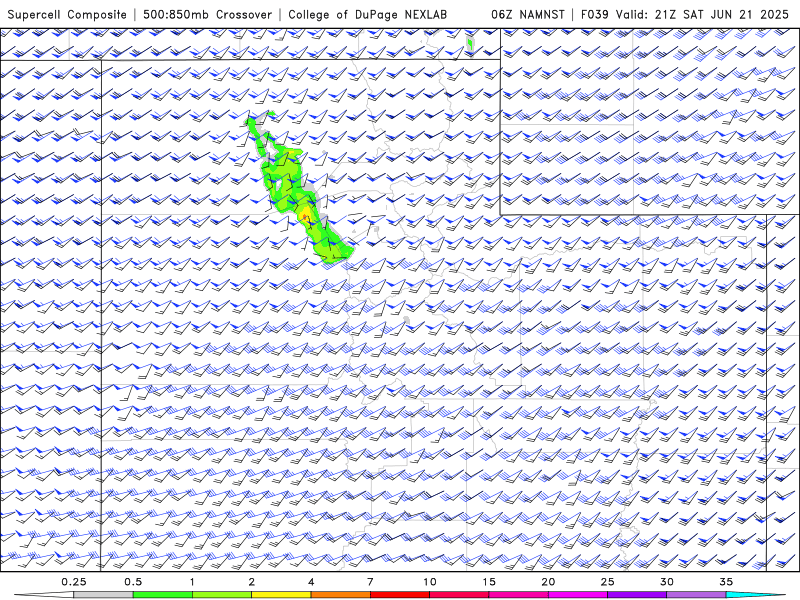
Task: Click the '20' color bar label
Action: (548, 582)
